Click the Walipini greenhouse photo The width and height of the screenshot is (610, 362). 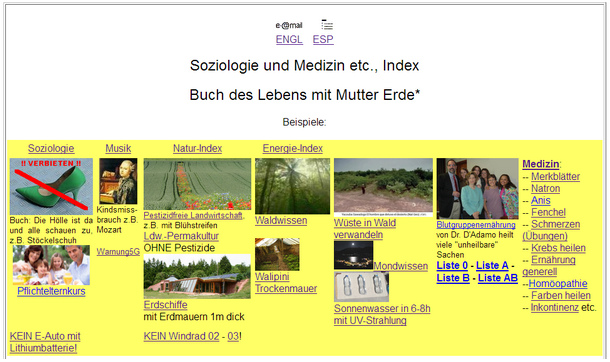click(277, 254)
